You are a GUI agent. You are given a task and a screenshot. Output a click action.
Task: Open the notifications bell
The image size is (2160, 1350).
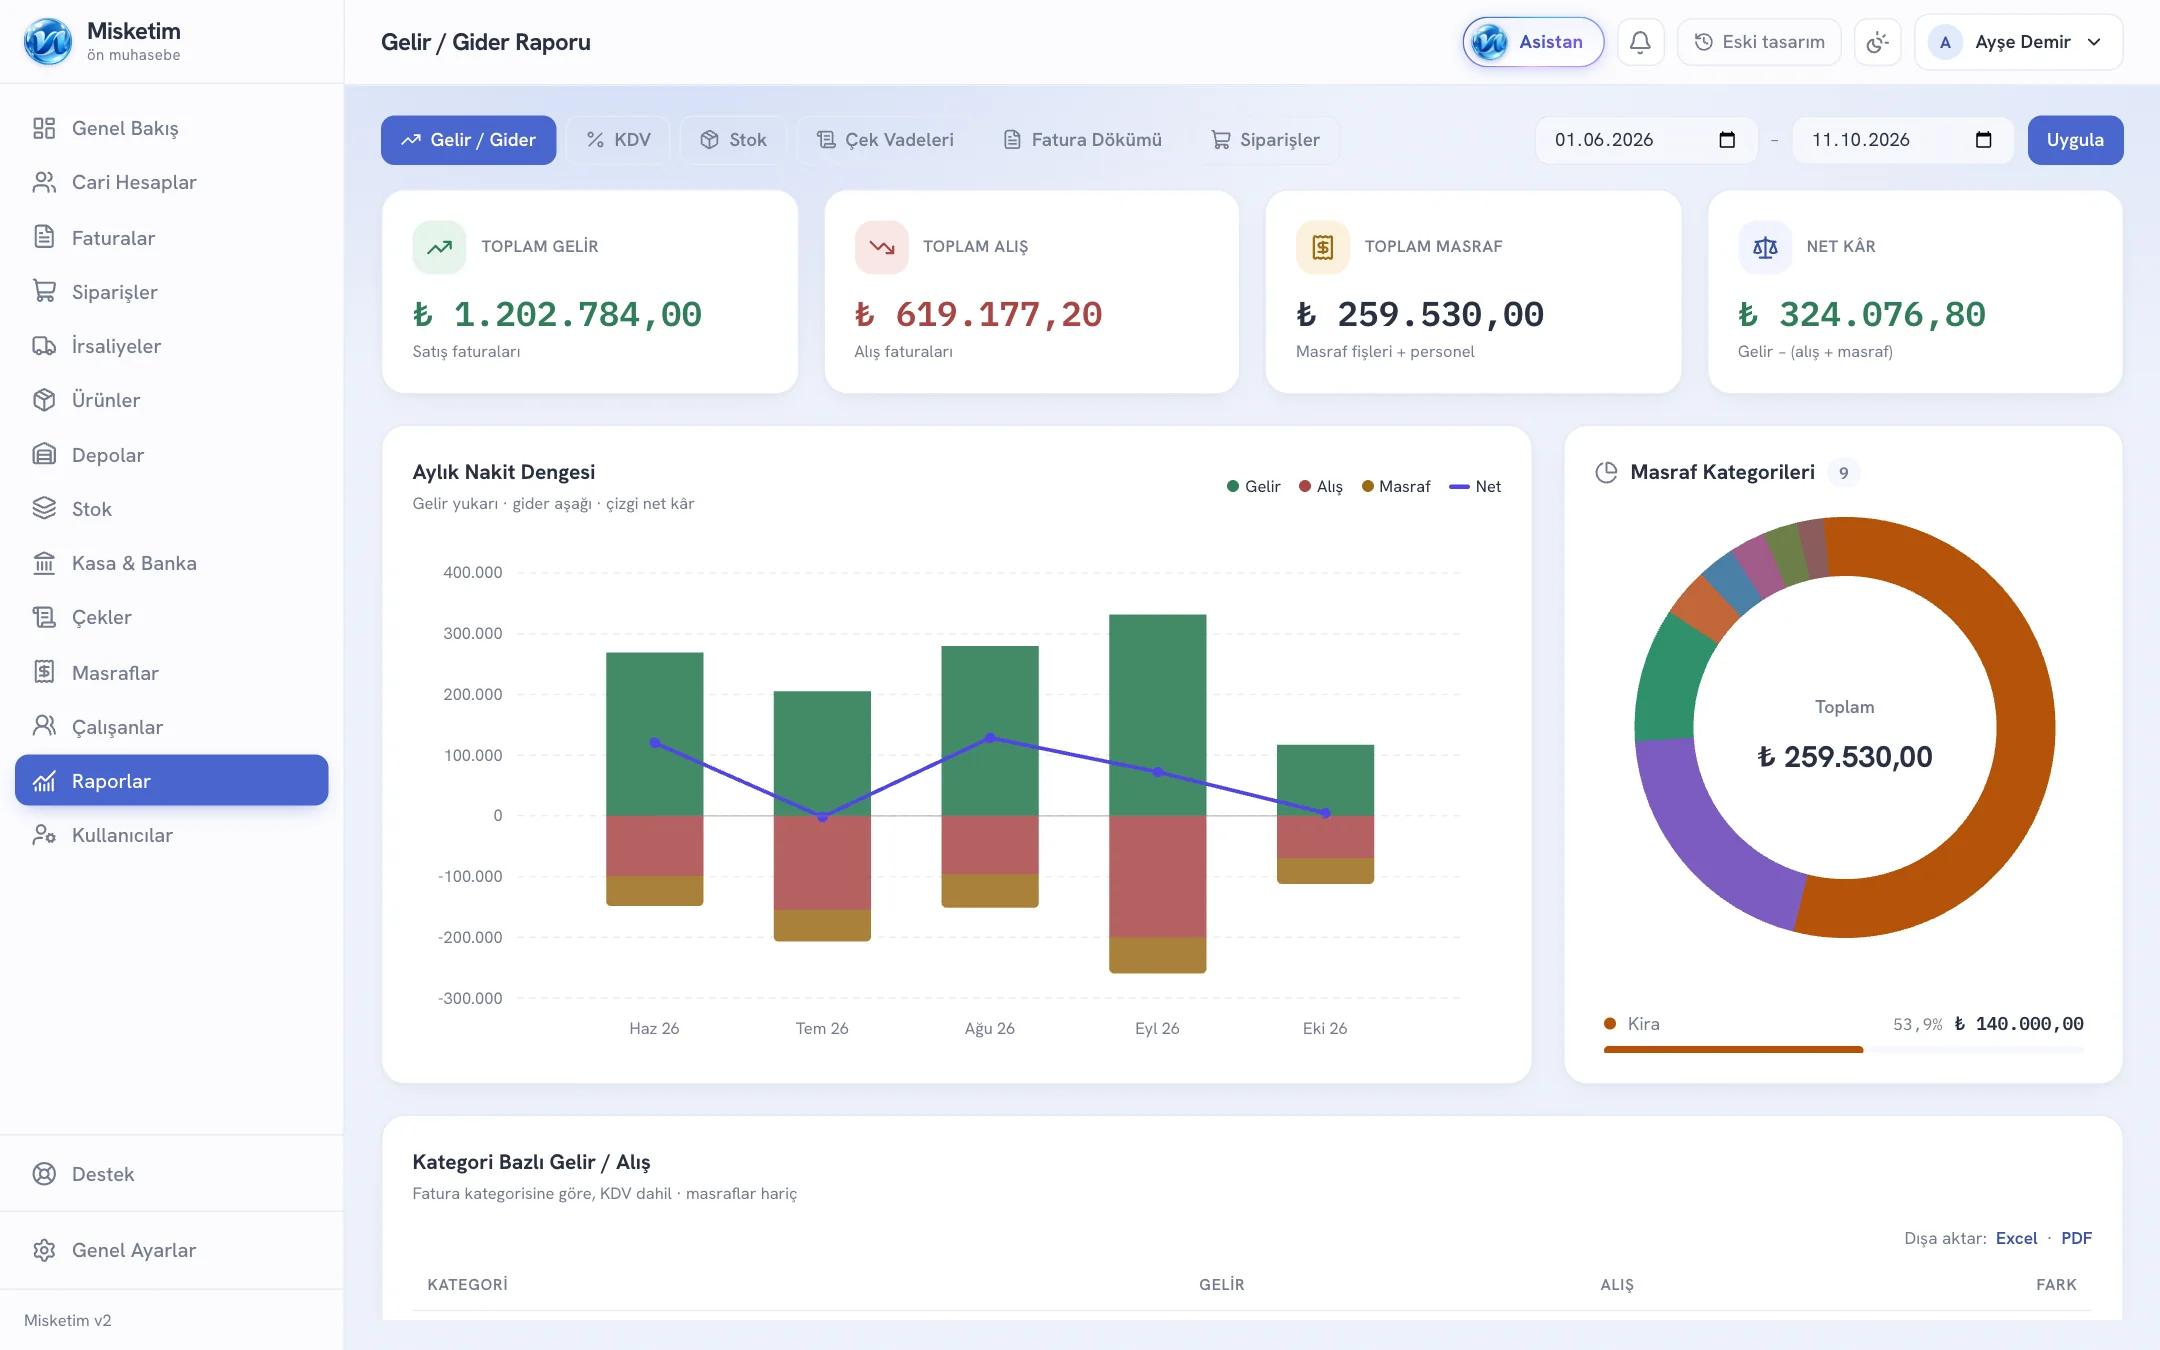coord(1640,42)
